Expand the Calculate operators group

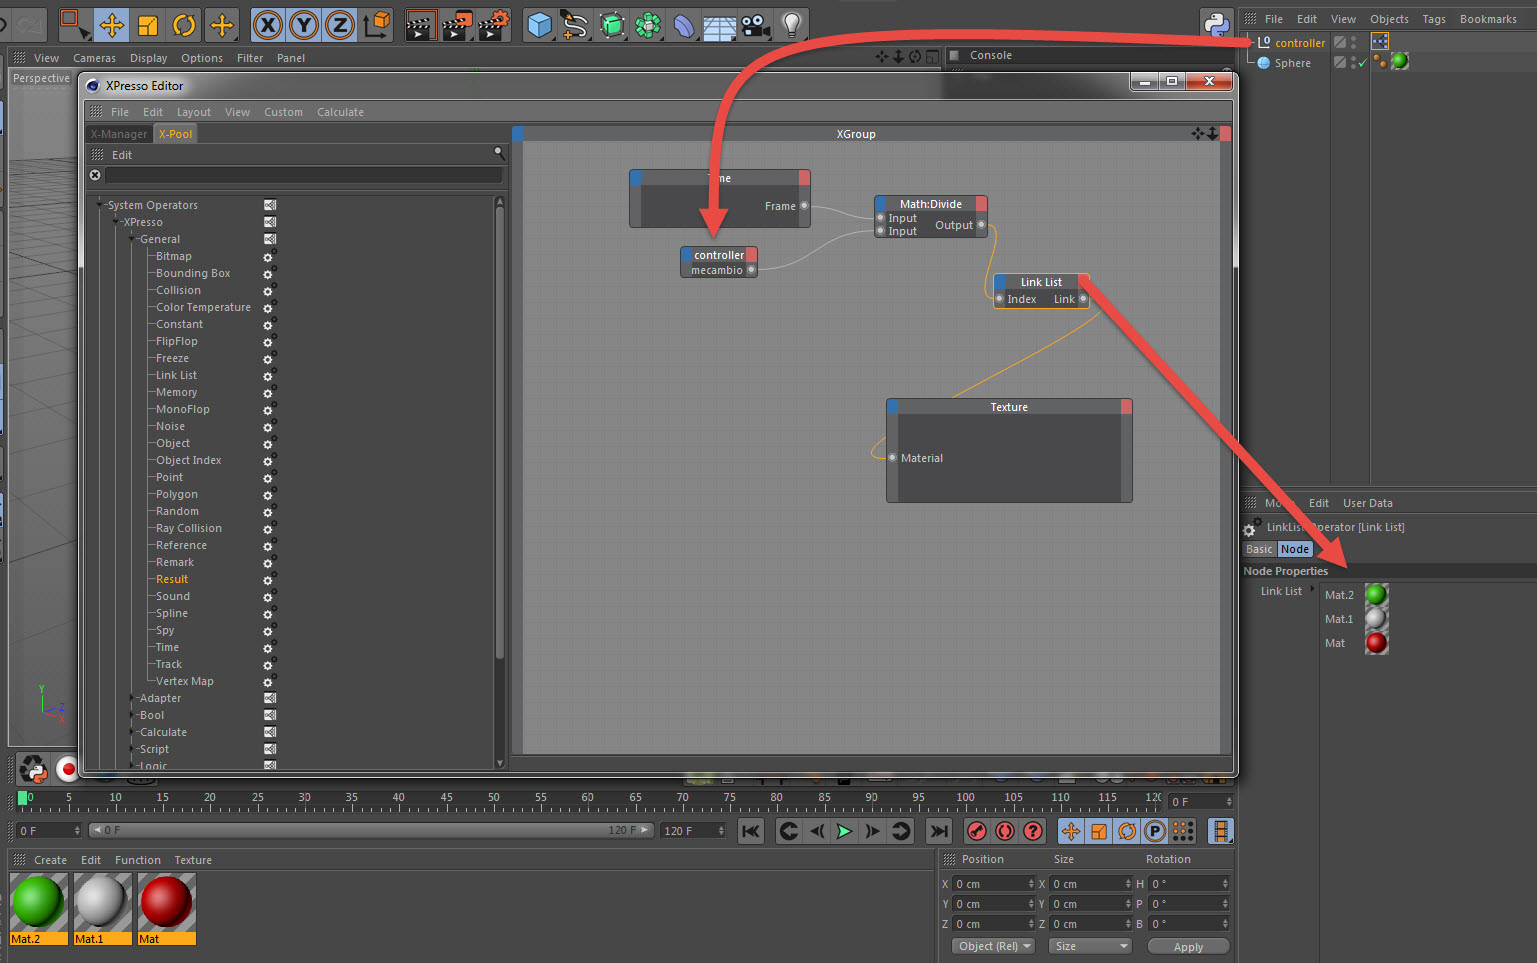132,731
